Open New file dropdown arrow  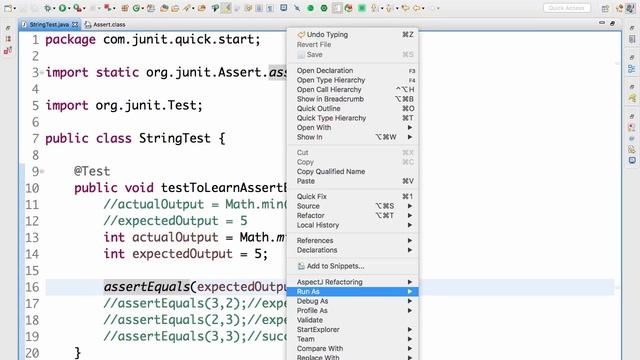click(15, 8)
